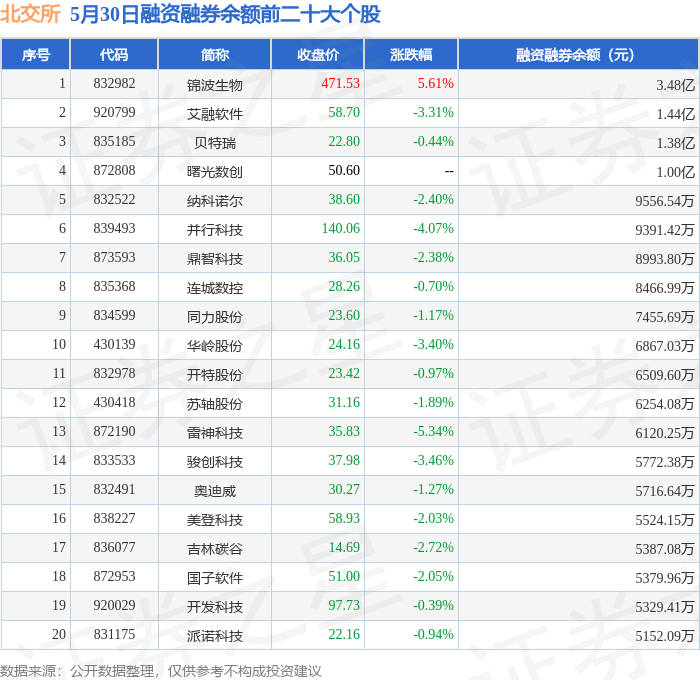This screenshot has height=680, width=700.
Task: Select stock name 艾融软件
Action: click(x=215, y=114)
